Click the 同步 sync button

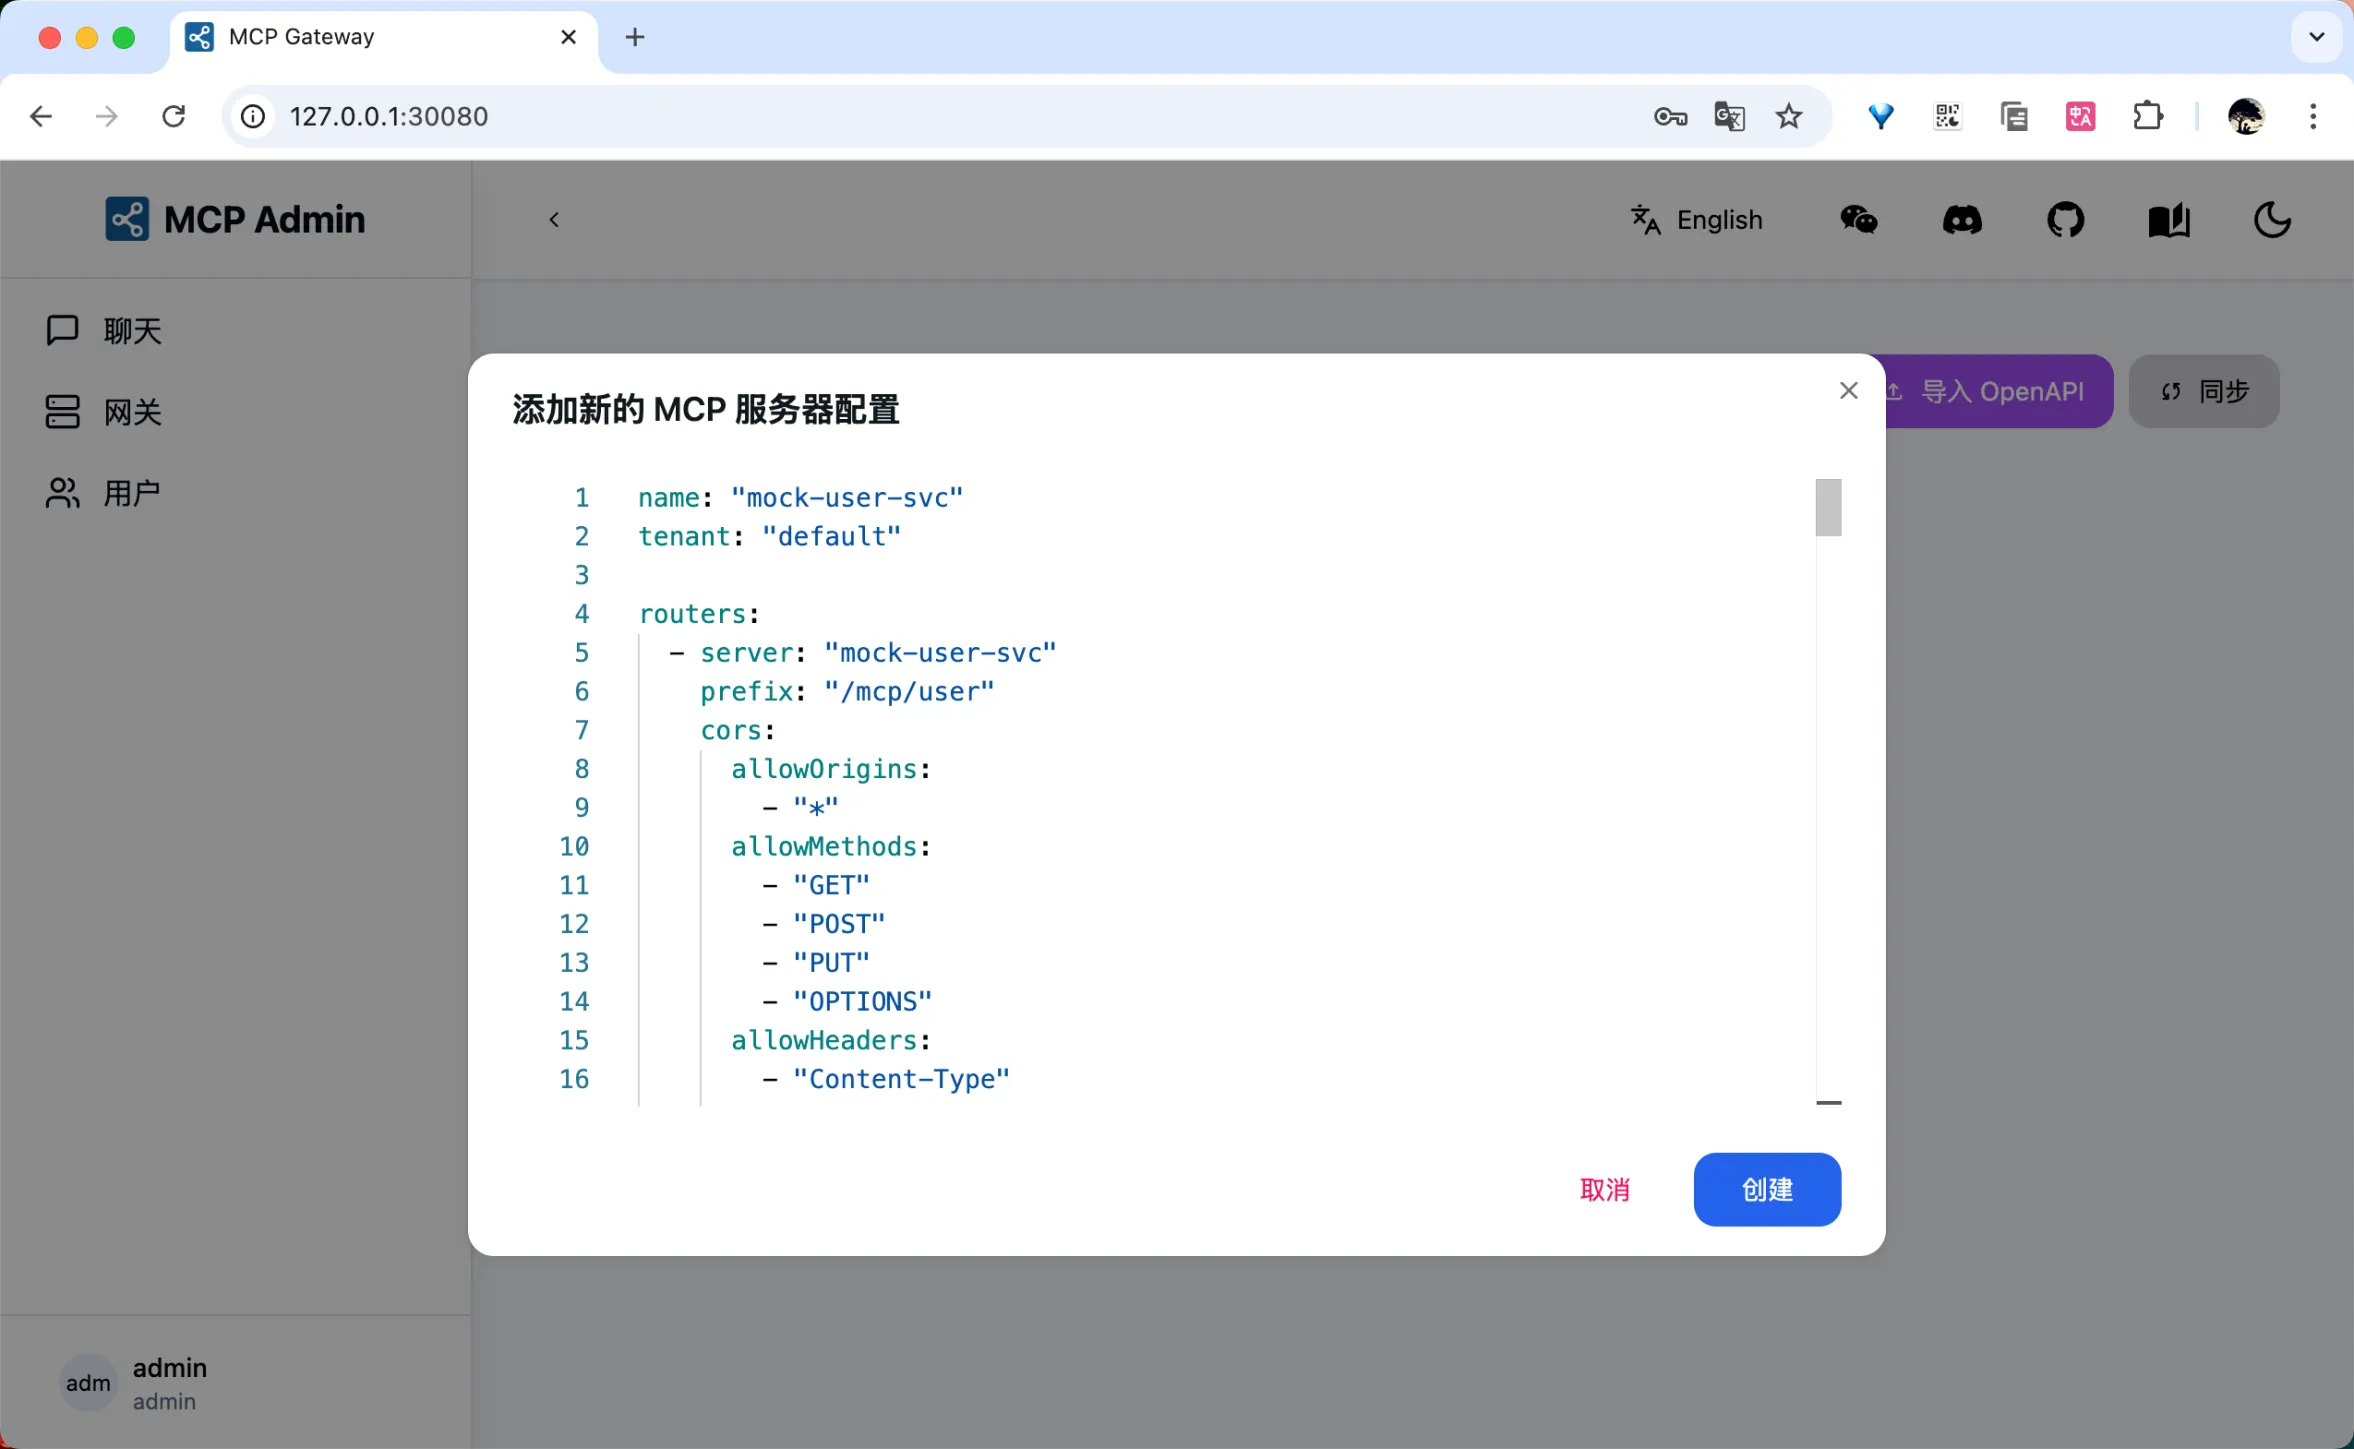(2203, 391)
